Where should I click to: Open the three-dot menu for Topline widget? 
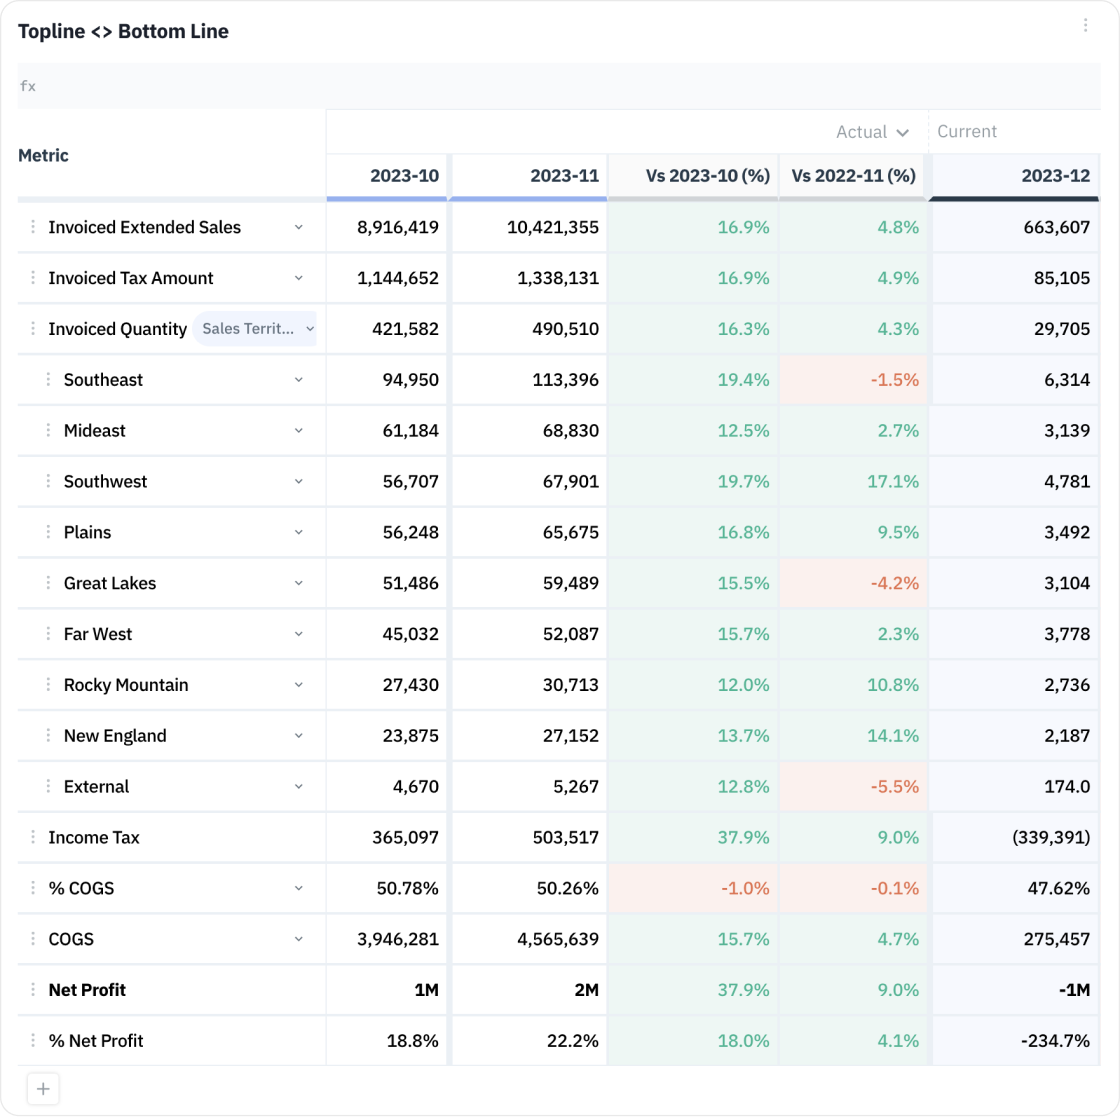pyautogui.click(x=1085, y=26)
